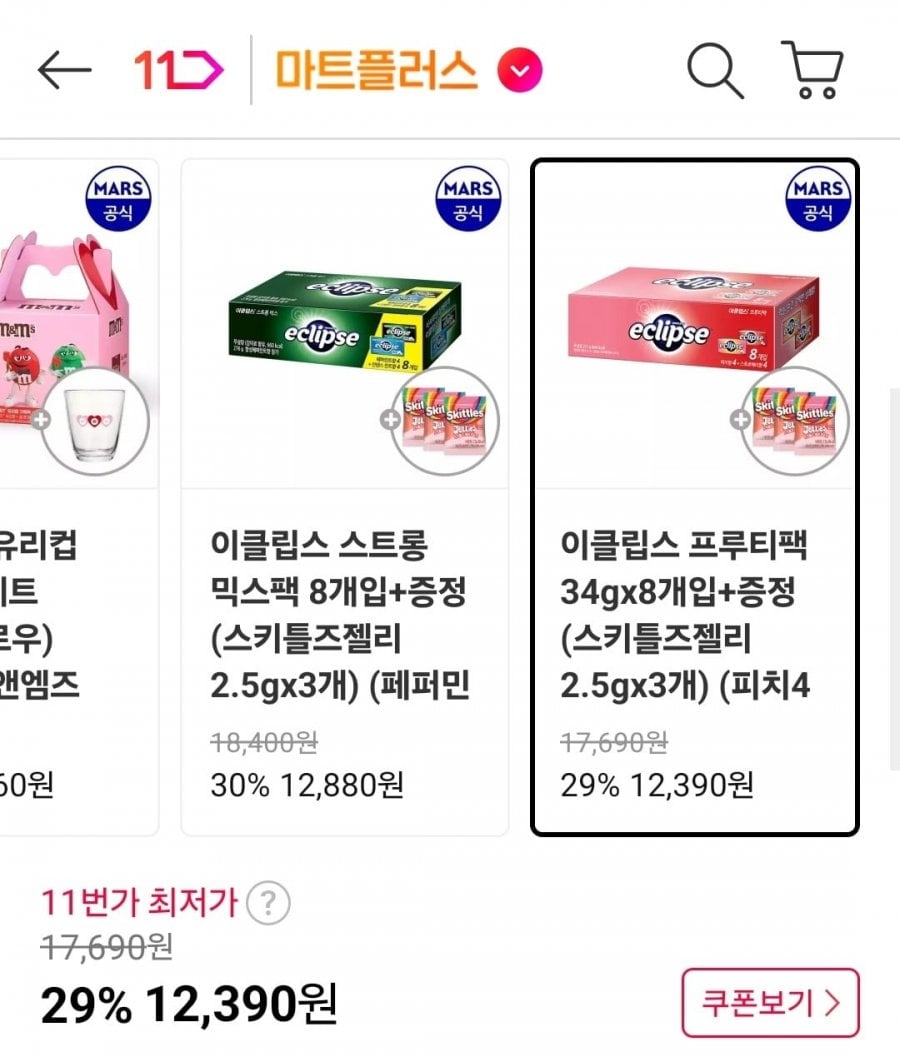The width and height of the screenshot is (900, 1057).
Task: Tap the M&M's pink gift box image
Action: tap(60, 340)
